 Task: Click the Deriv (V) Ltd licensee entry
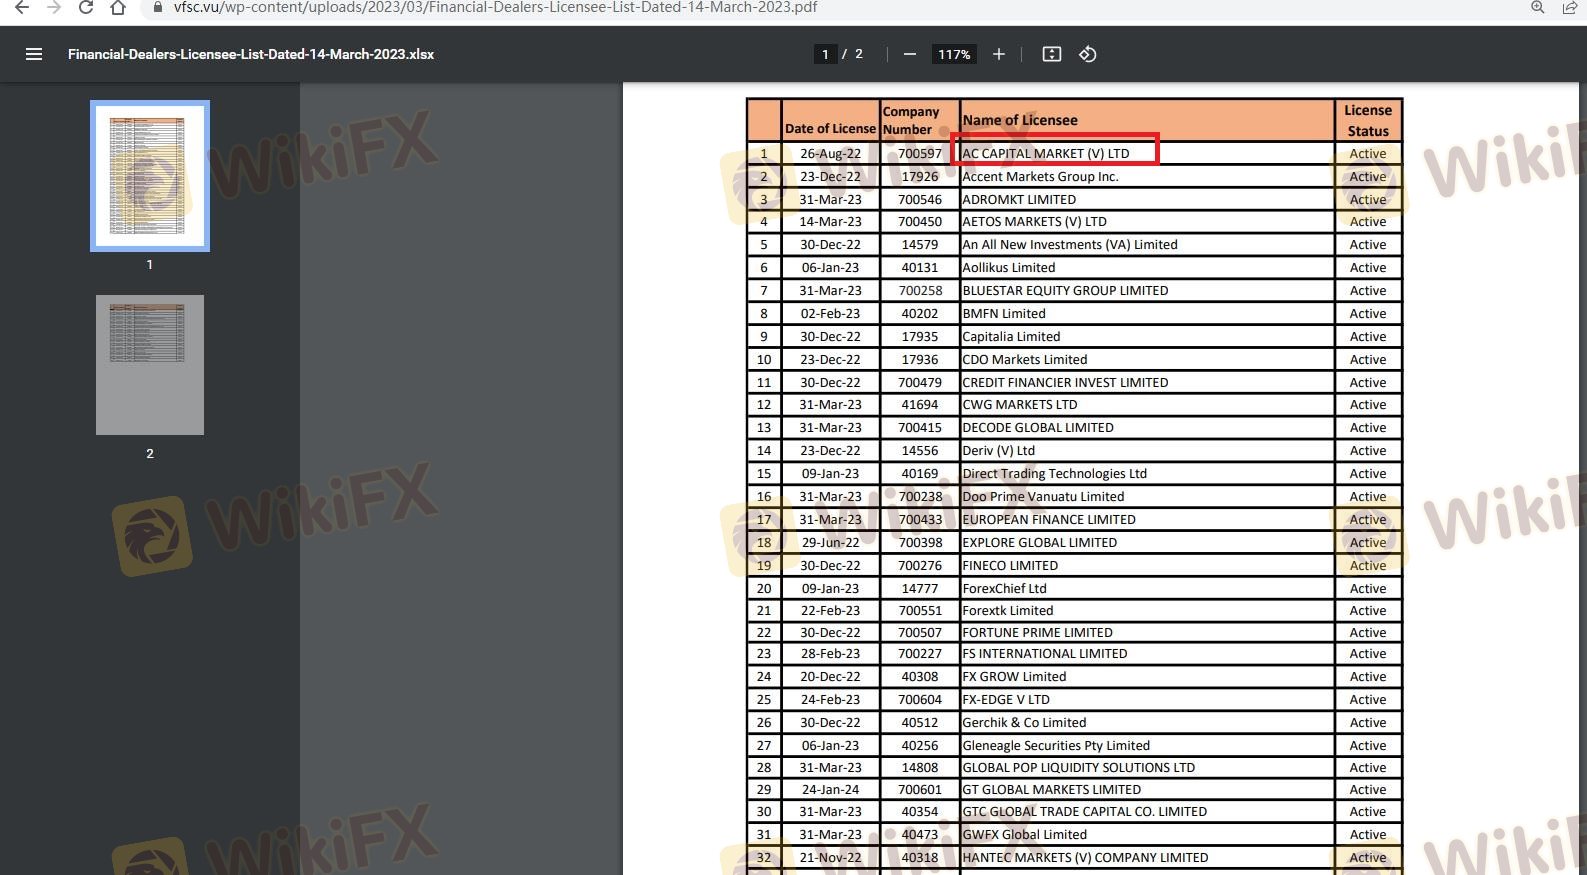click(x=998, y=450)
